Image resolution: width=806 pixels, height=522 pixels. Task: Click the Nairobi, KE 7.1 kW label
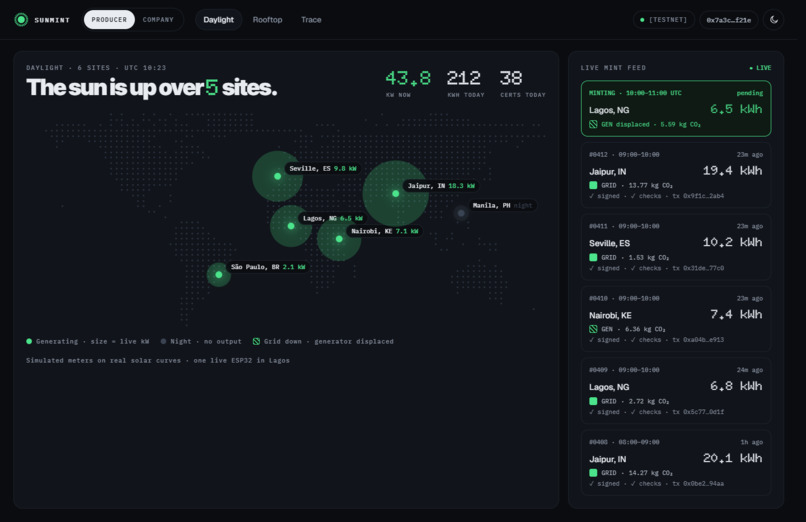coord(384,231)
